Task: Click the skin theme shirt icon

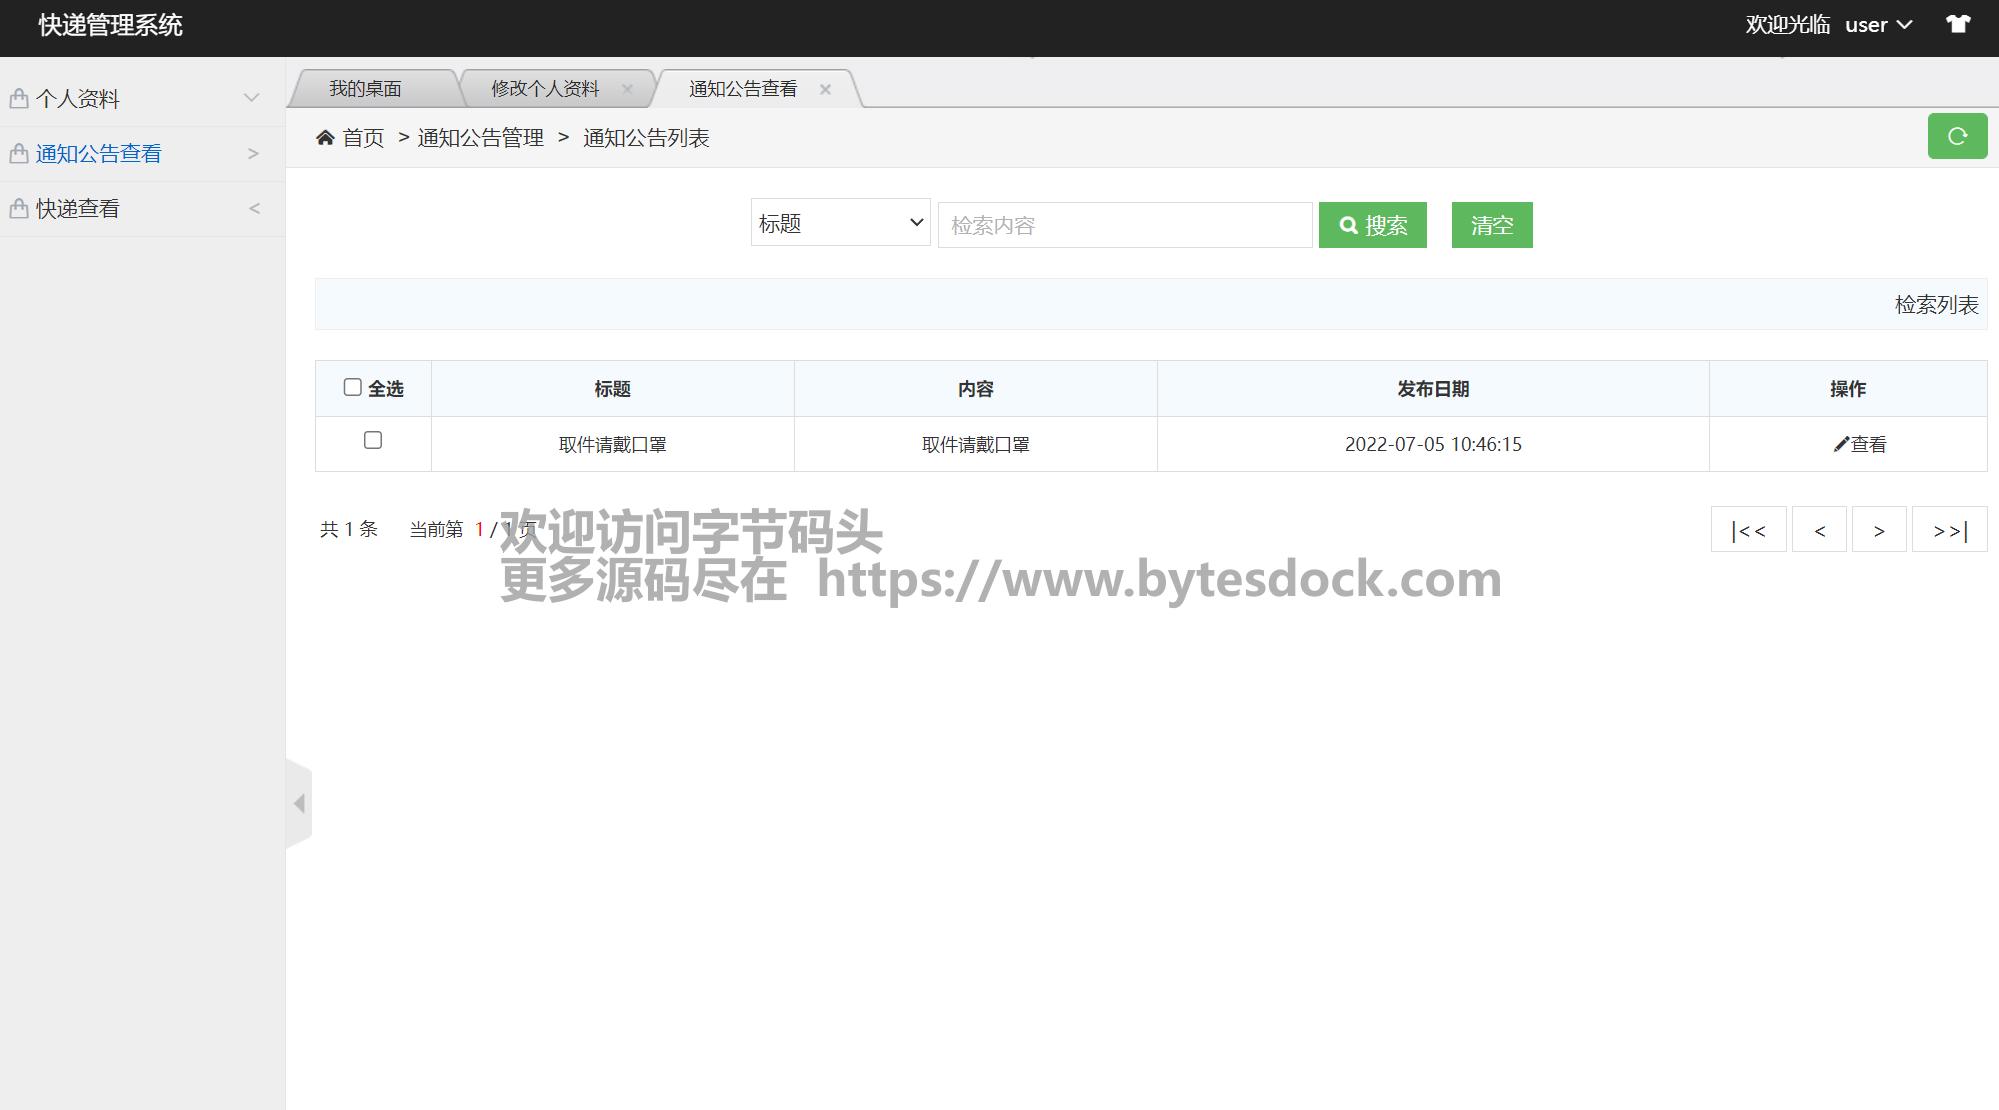Action: [x=1958, y=25]
